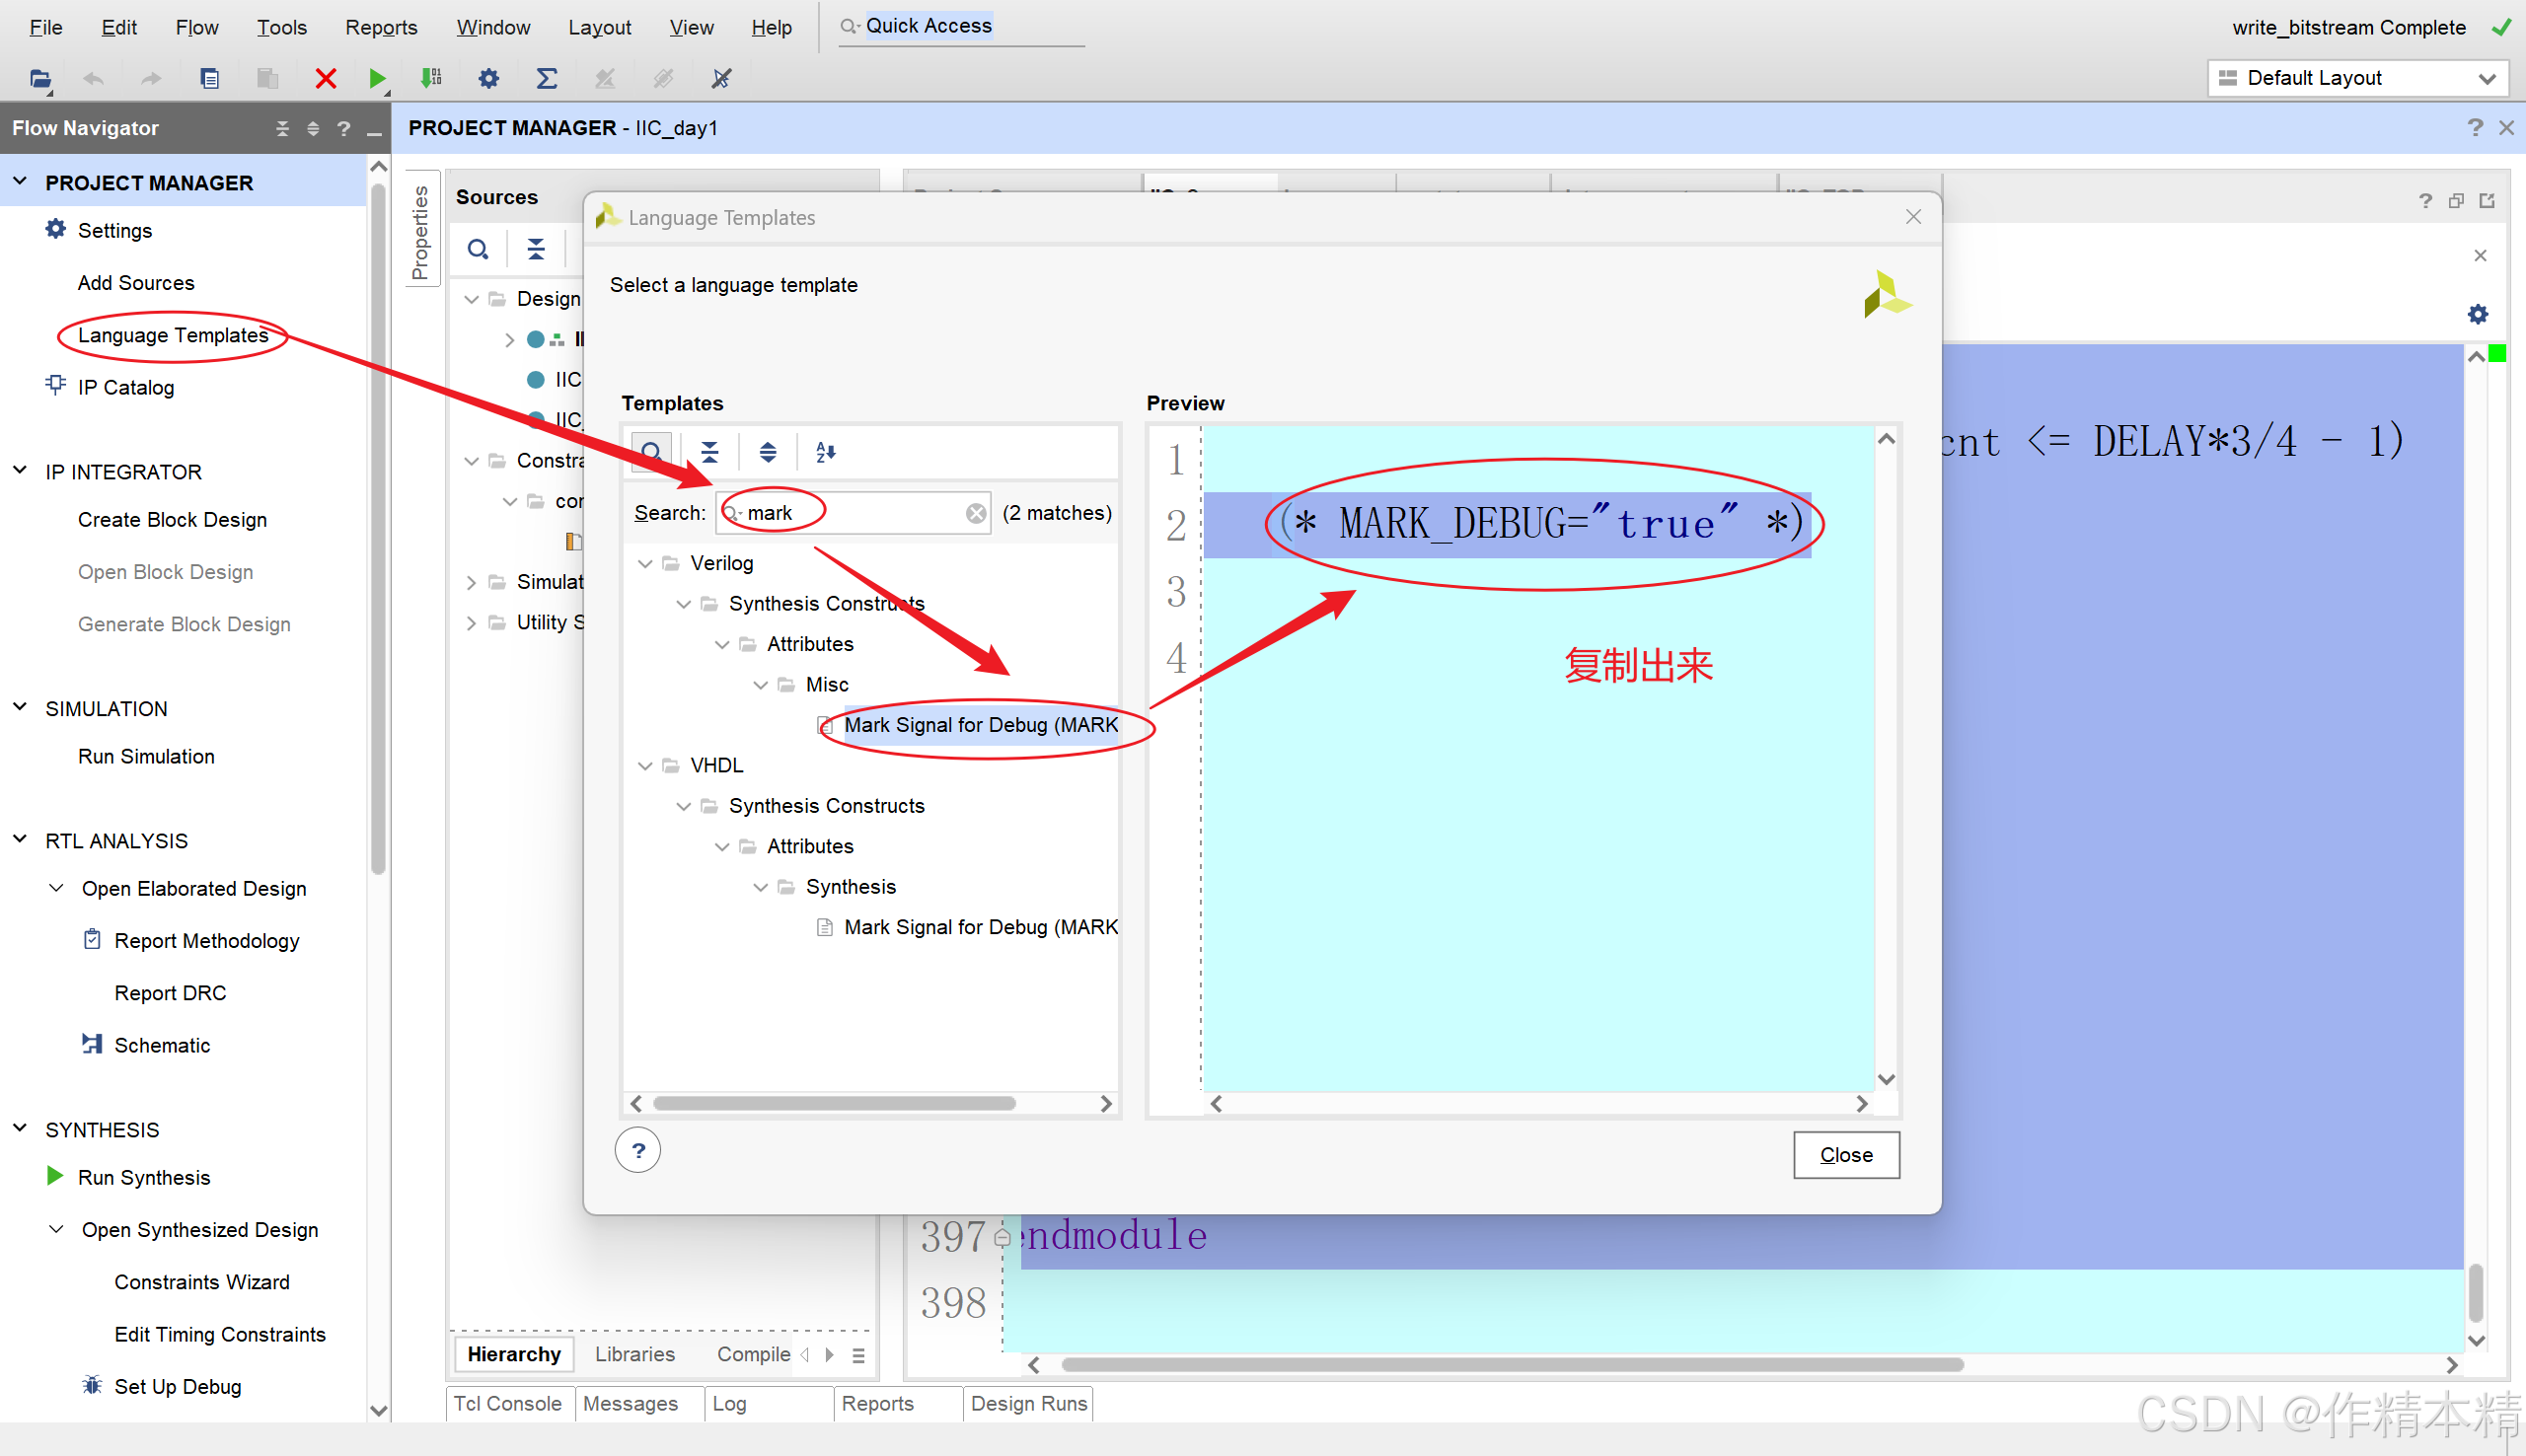Click the Close button in dialog
The height and width of the screenshot is (1456, 2526).
pos(1845,1155)
